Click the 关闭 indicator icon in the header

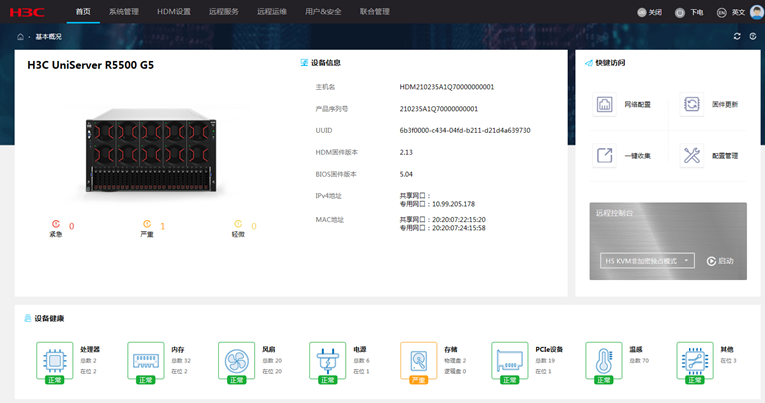642,13
